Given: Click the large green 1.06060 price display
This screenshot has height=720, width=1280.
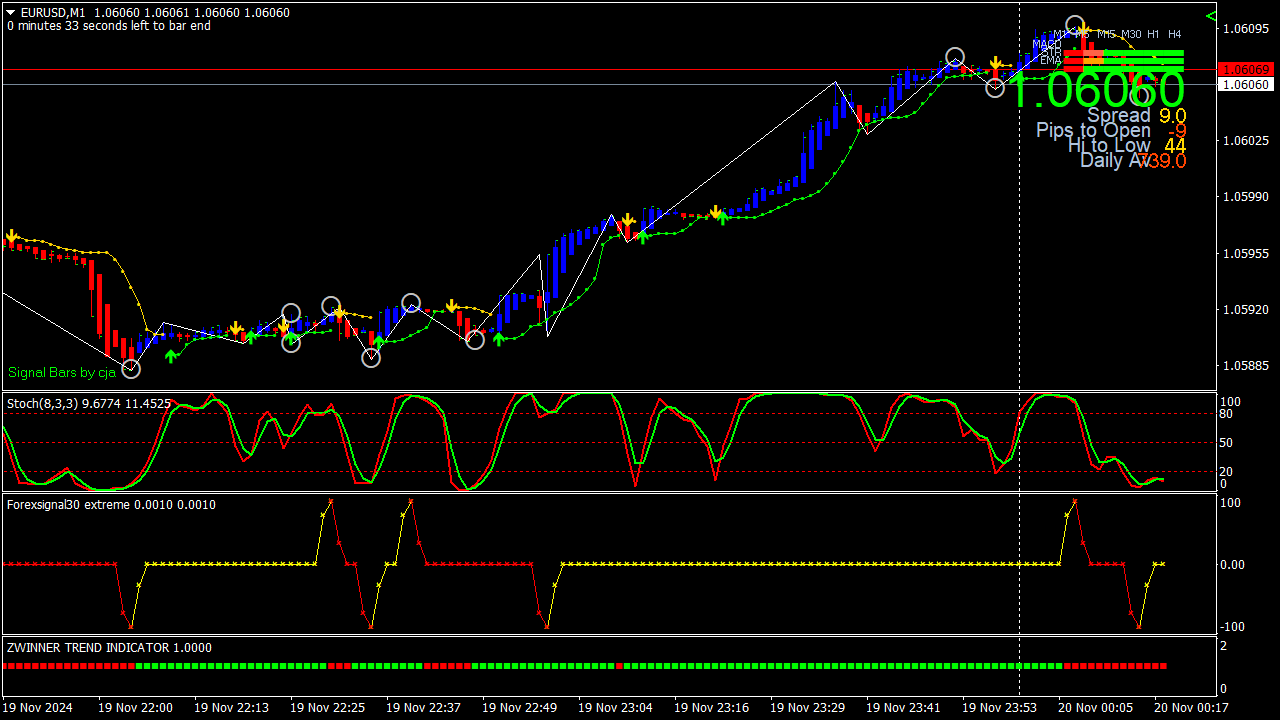Looking at the screenshot, I should (1098, 91).
